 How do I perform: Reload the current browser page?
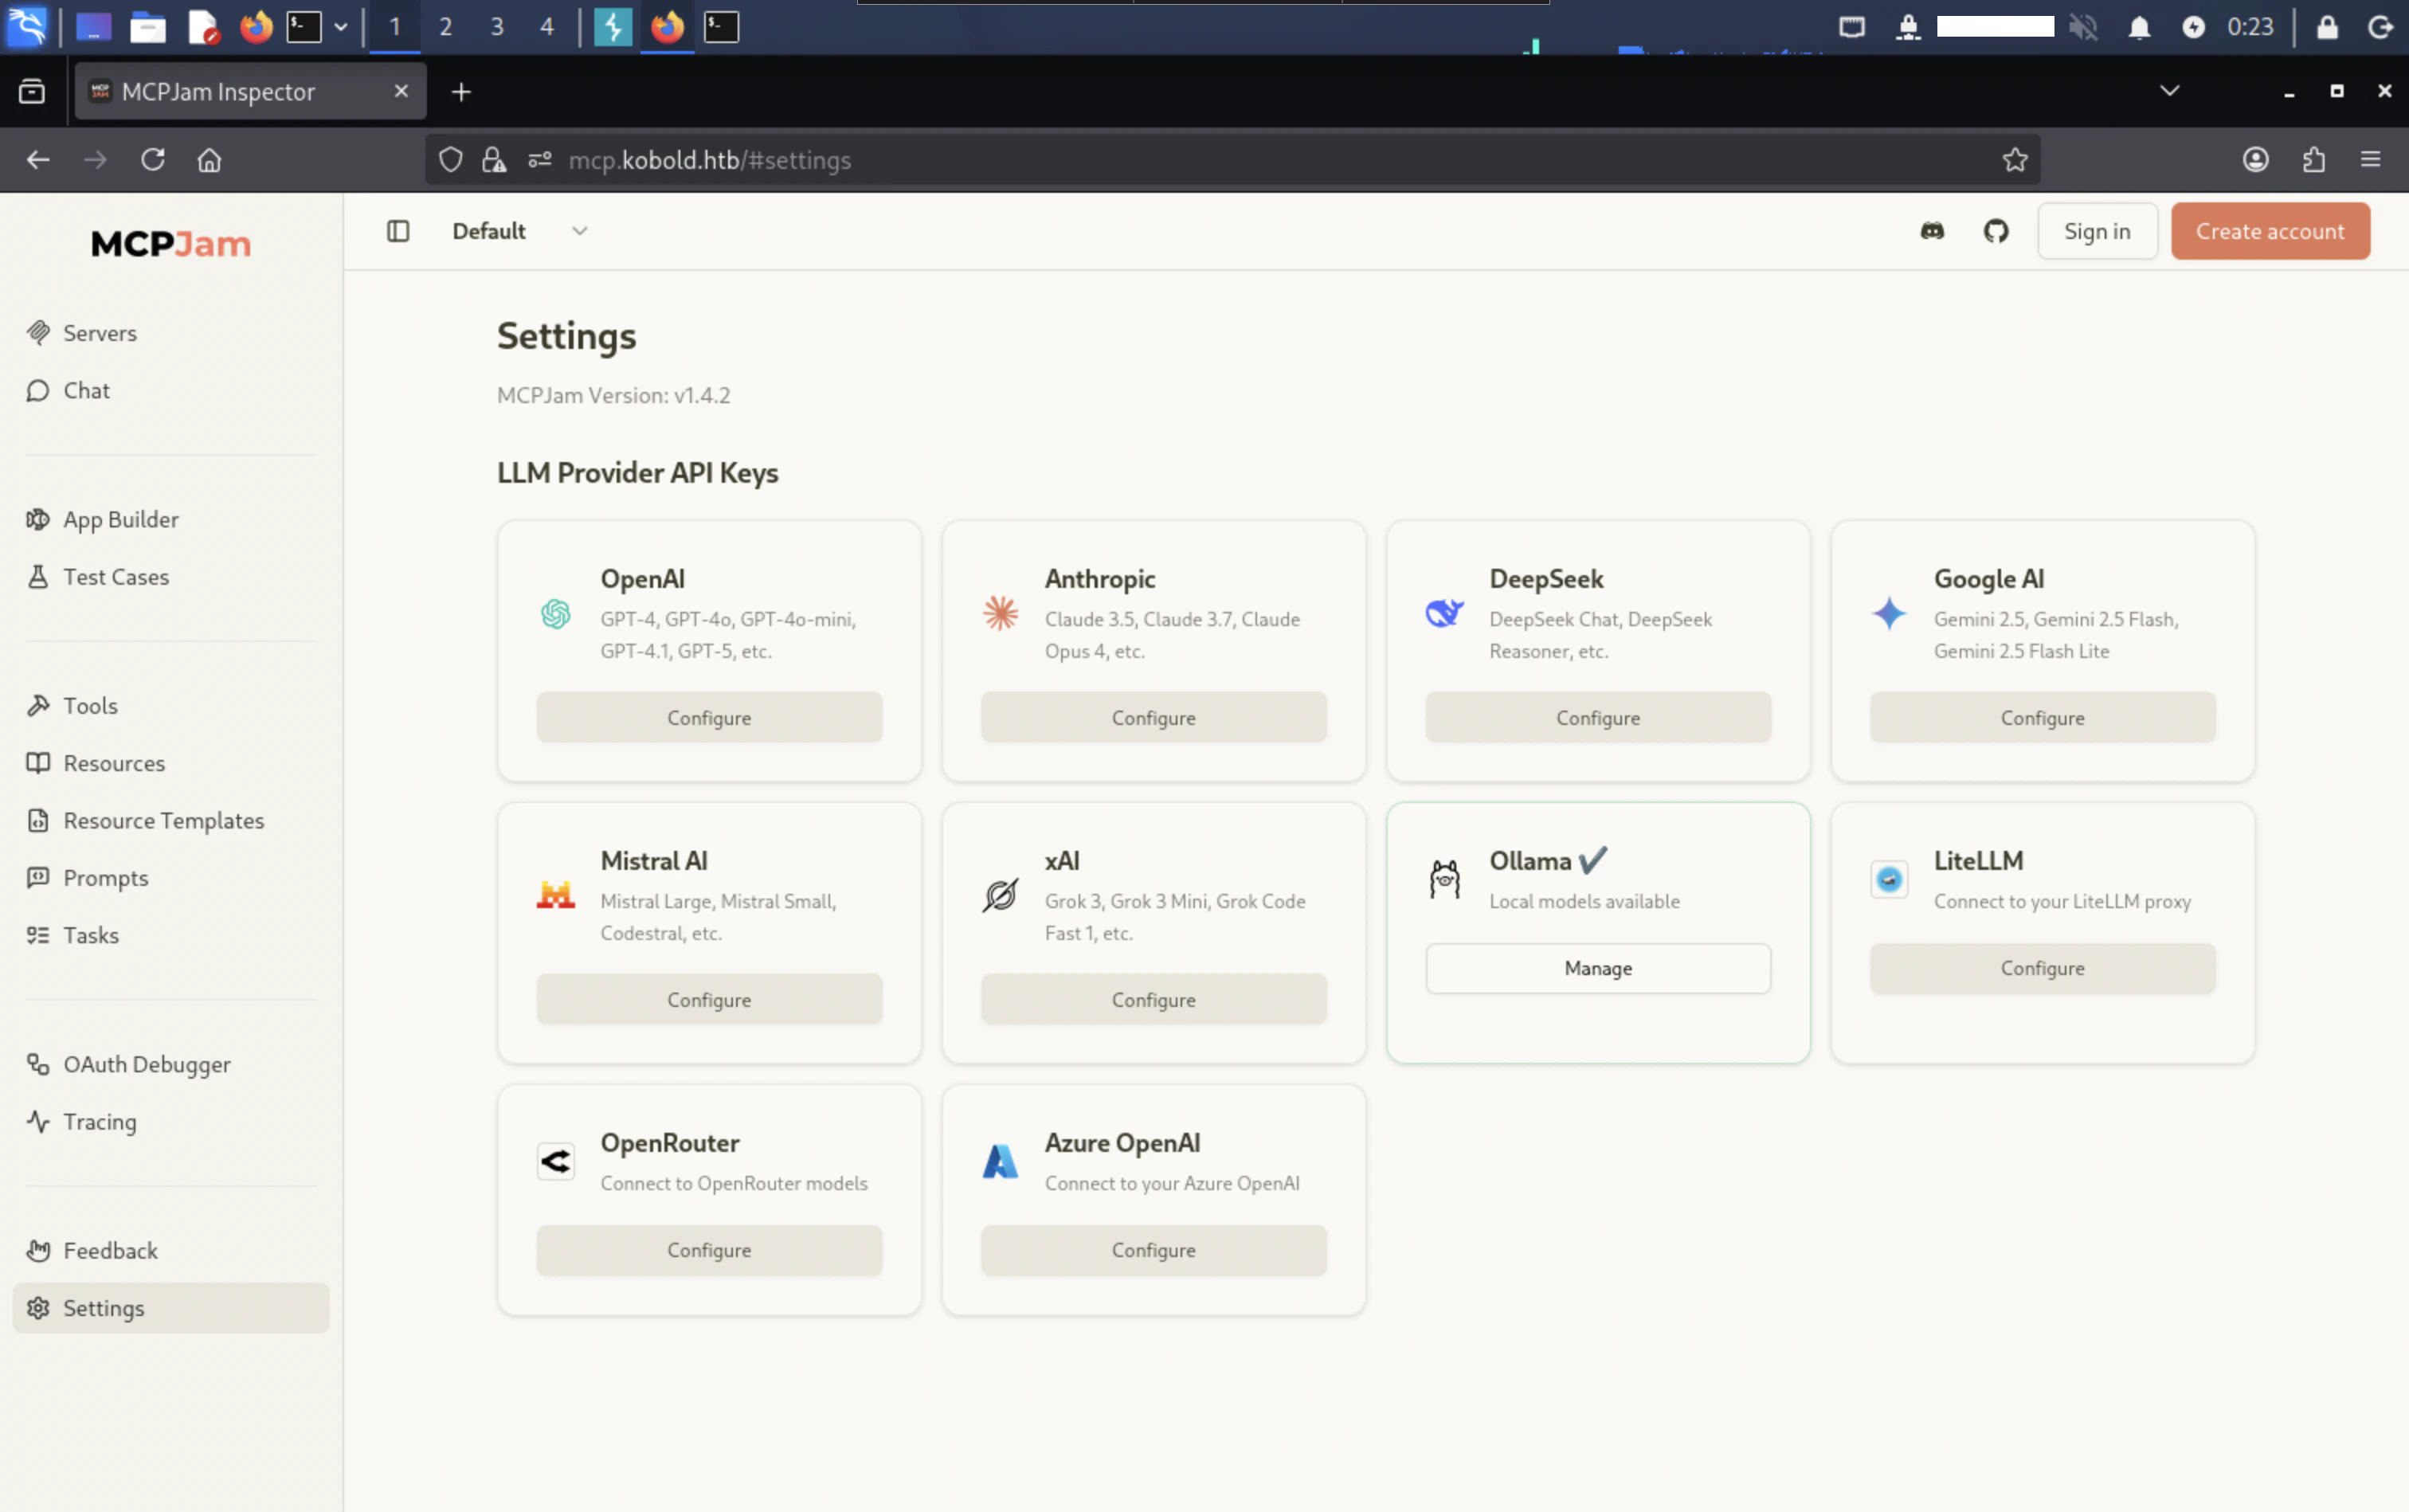152,160
